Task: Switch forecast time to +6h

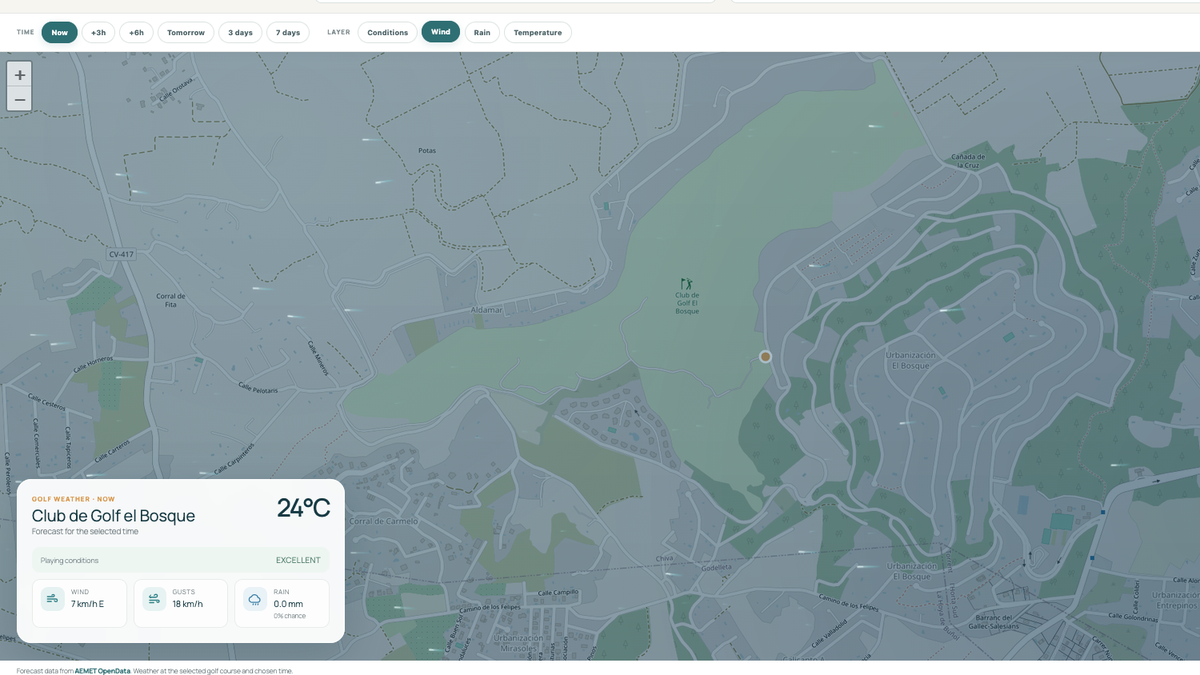Action: click(136, 32)
